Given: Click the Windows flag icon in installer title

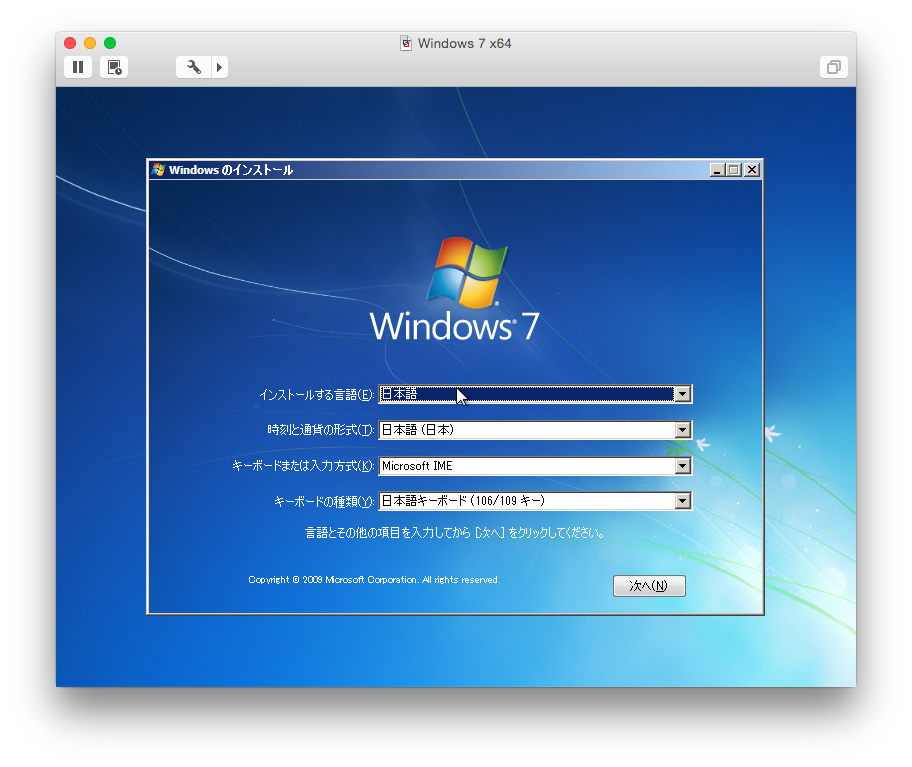Looking at the screenshot, I should pos(158,170).
